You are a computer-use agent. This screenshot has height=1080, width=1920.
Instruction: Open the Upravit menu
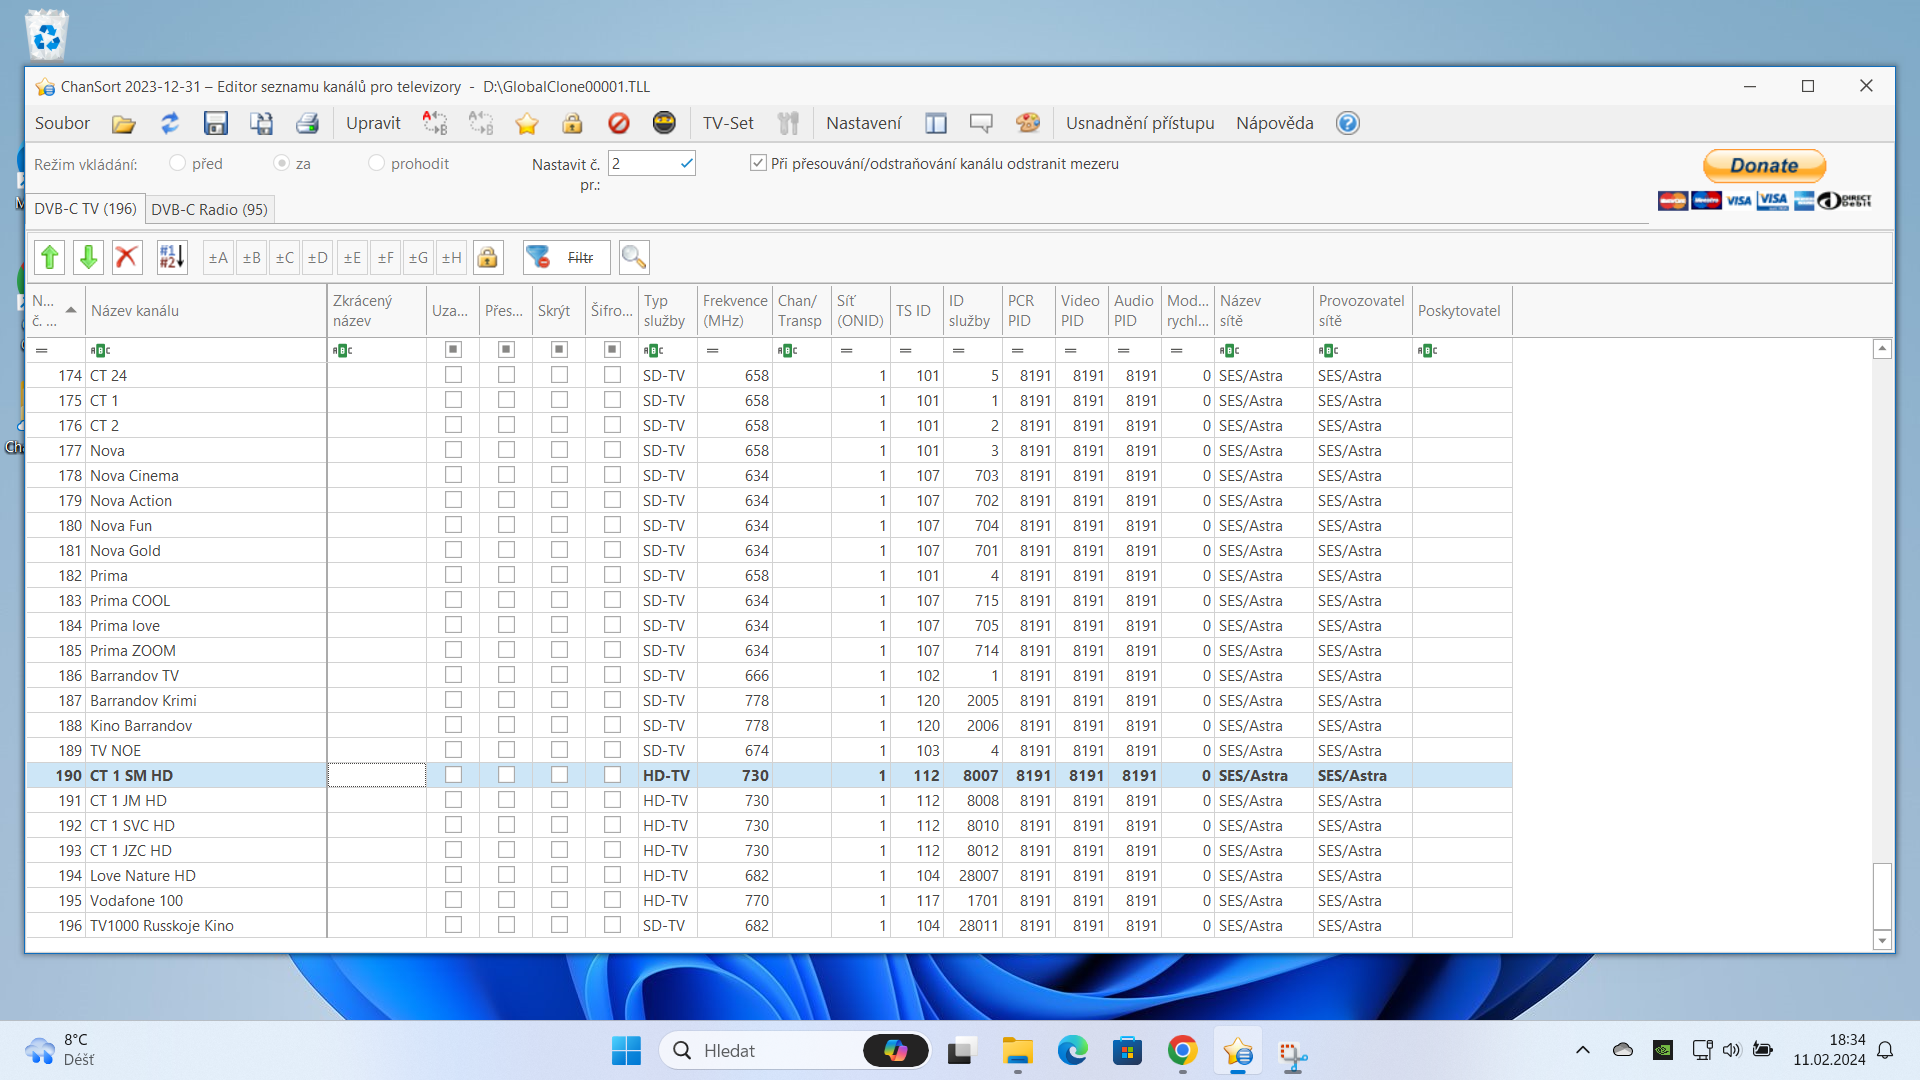(x=373, y=123)
